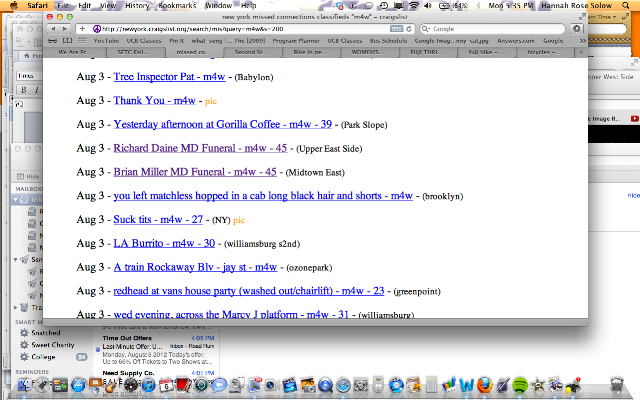Screen dimensions: 640x400
Task: Select 'Sweet Charity' smart mailbox in Mail
Action: 53,345
